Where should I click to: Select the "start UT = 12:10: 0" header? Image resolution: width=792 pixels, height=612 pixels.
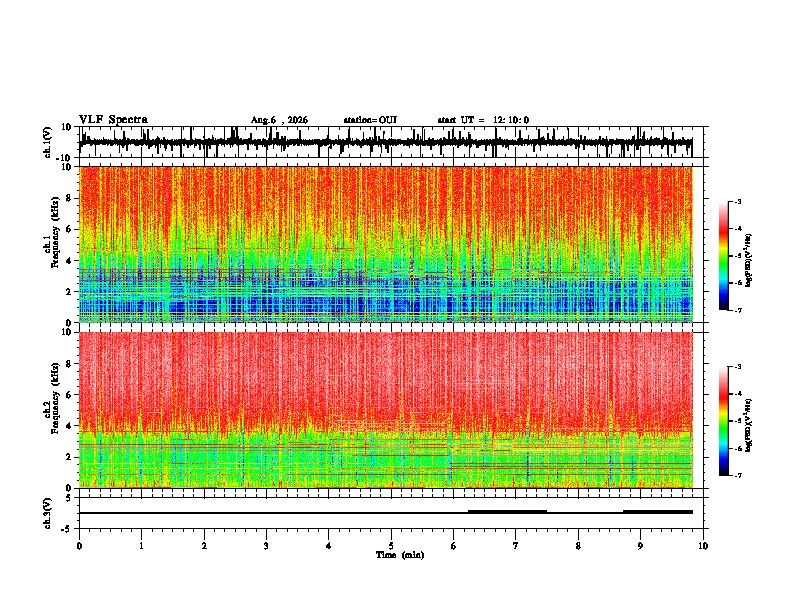click(483, 120)
